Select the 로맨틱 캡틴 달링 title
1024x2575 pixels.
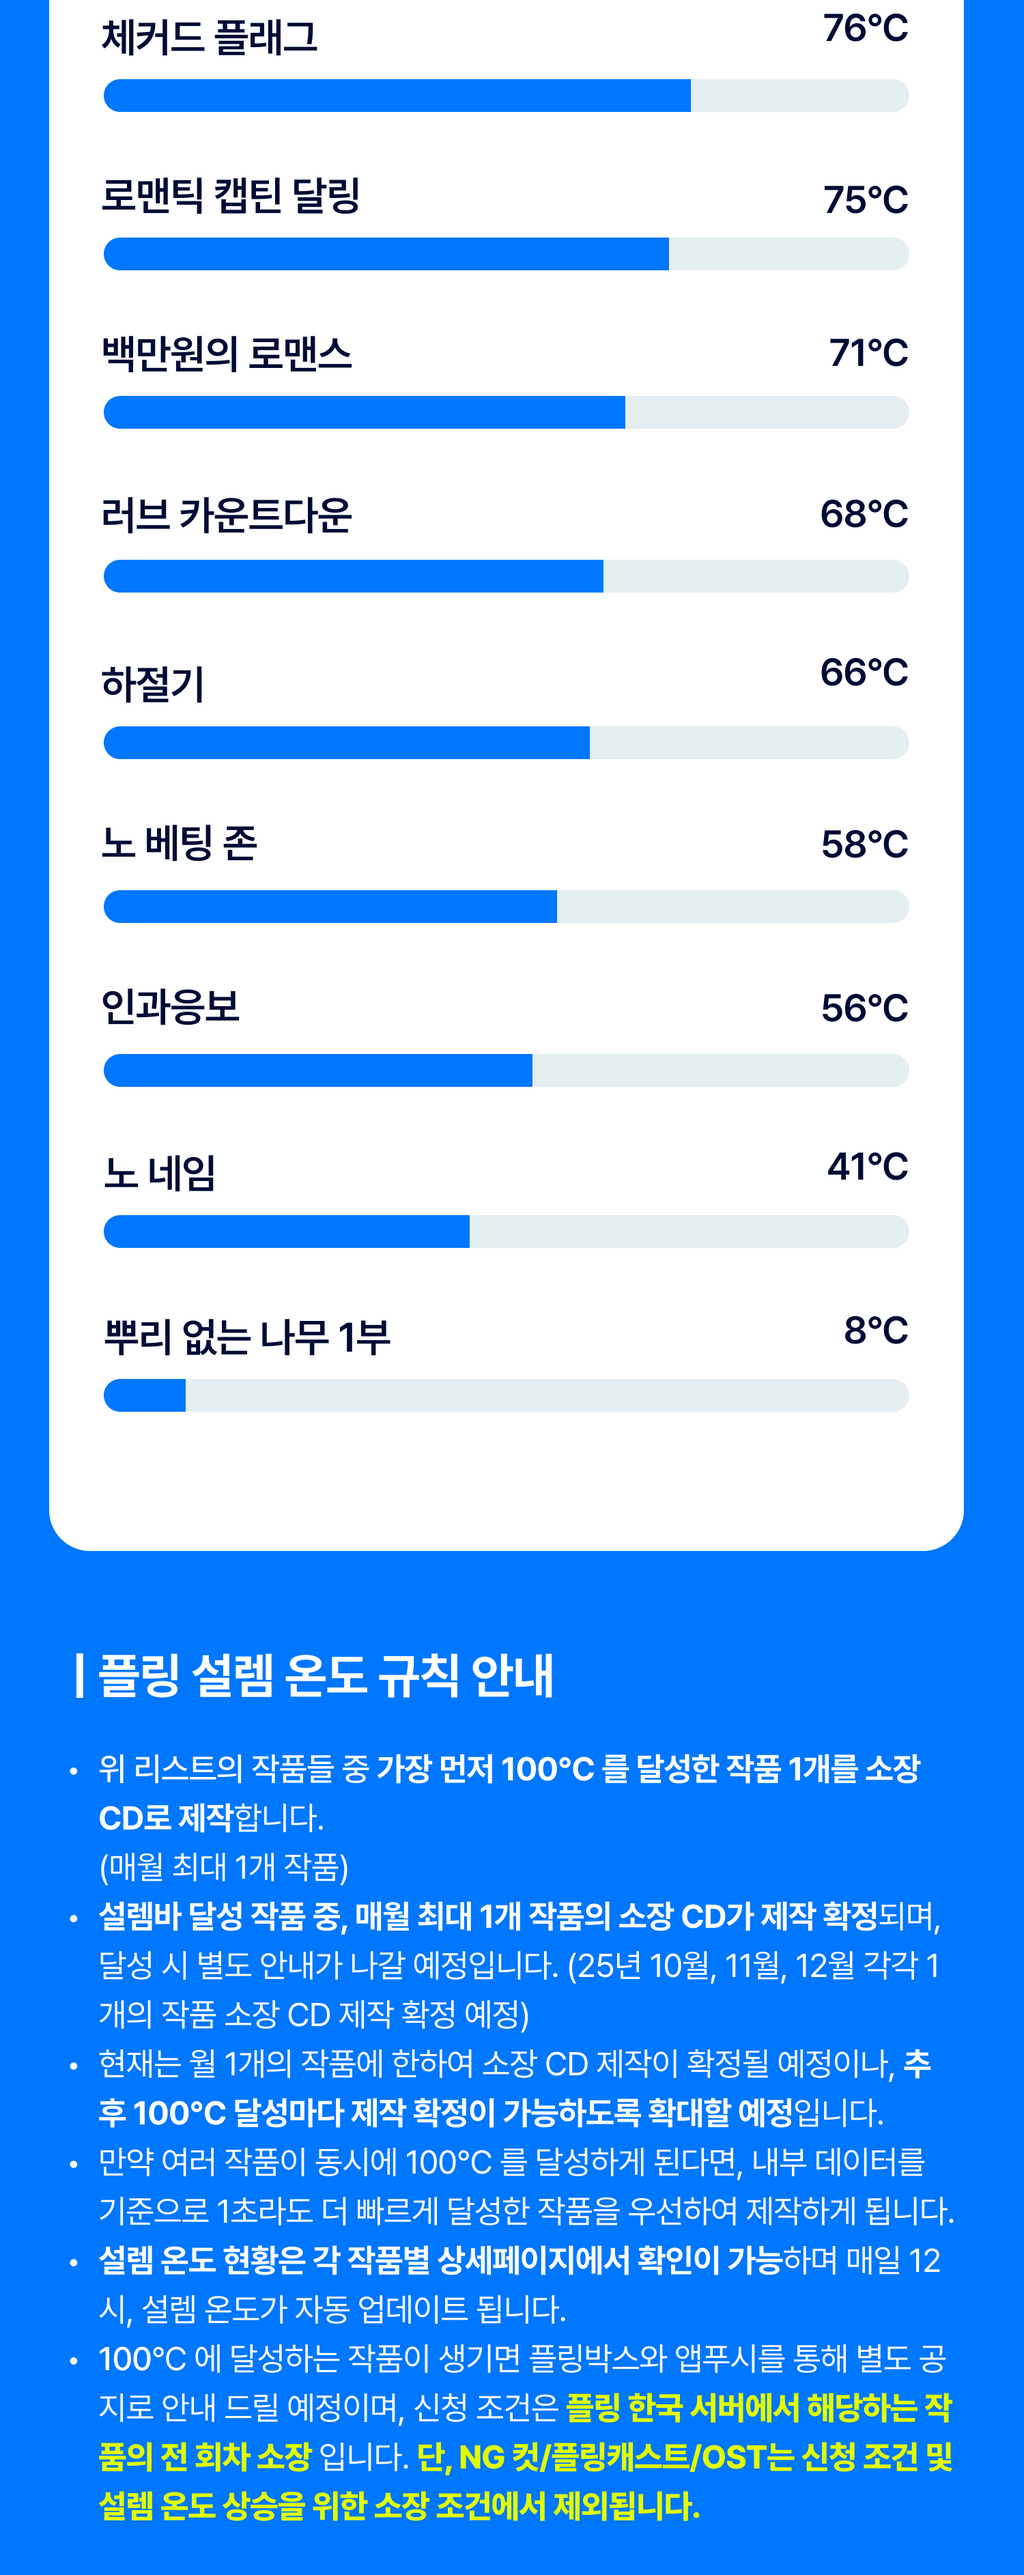click(x=231, y=196)
